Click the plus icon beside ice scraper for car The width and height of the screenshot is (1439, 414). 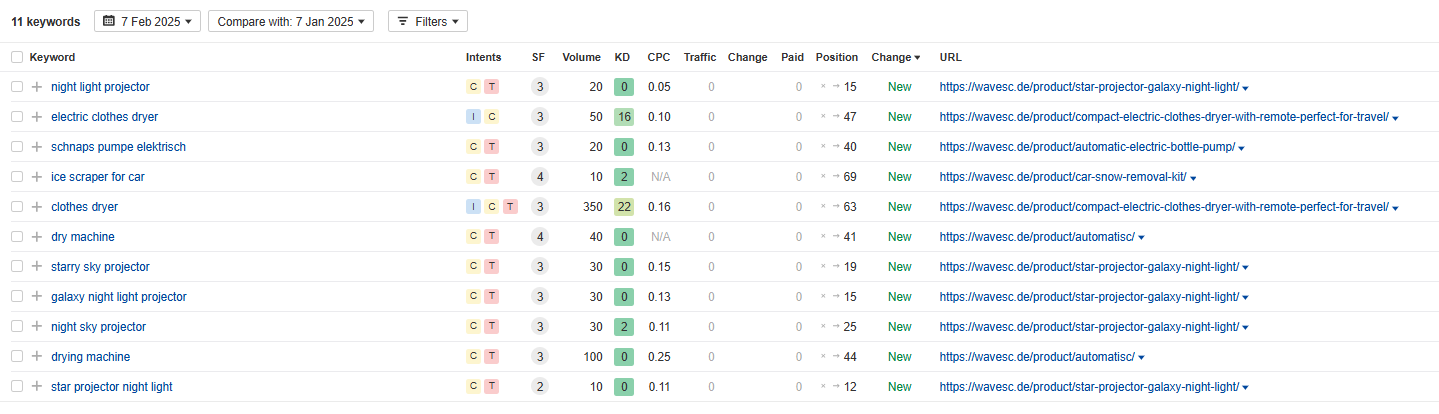37,177
